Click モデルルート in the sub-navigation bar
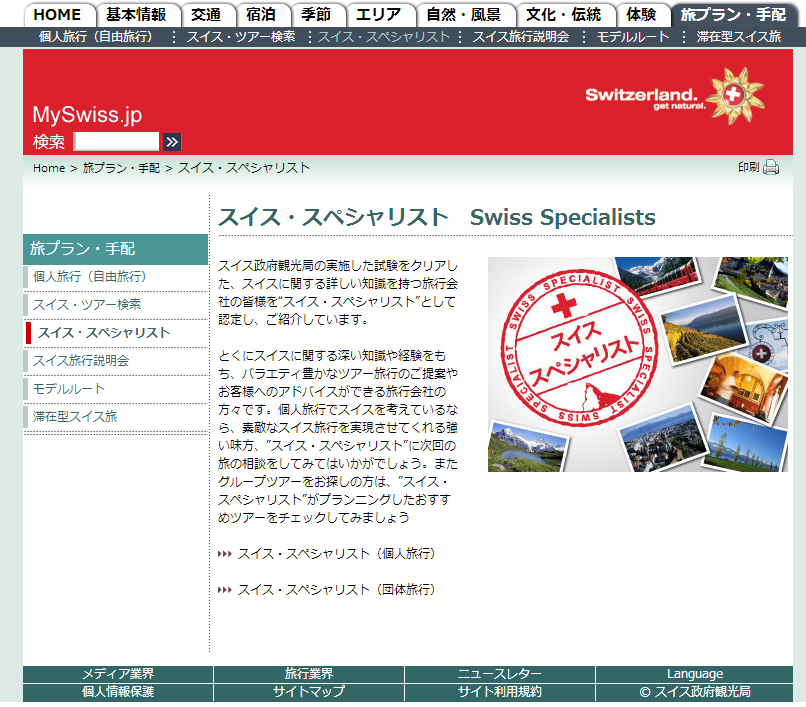Image resolution: width=806 pixels, height=707 pixels. pyautogui.click(x=633, y=37)
